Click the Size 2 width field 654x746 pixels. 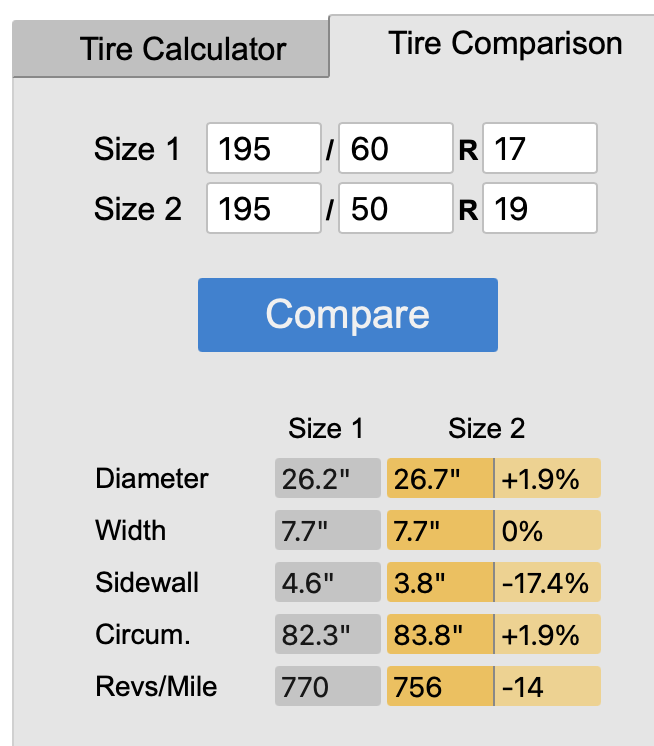[263, 208]
